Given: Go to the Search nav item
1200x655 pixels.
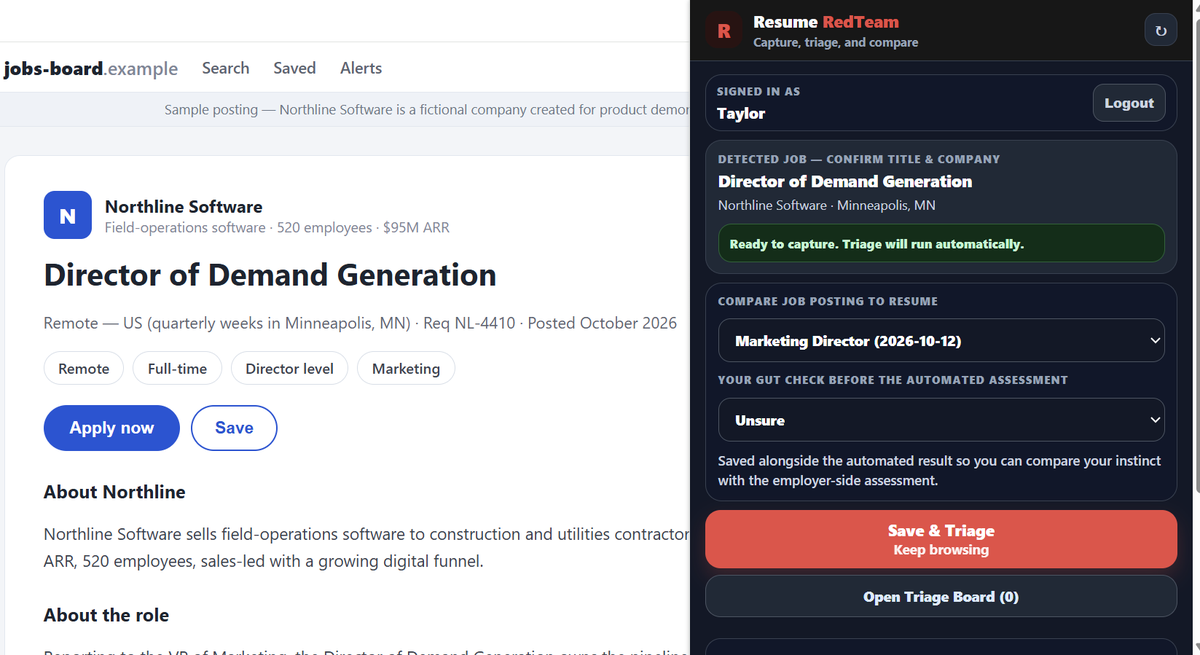Looking at the screenshot, I should pos(225,68).
